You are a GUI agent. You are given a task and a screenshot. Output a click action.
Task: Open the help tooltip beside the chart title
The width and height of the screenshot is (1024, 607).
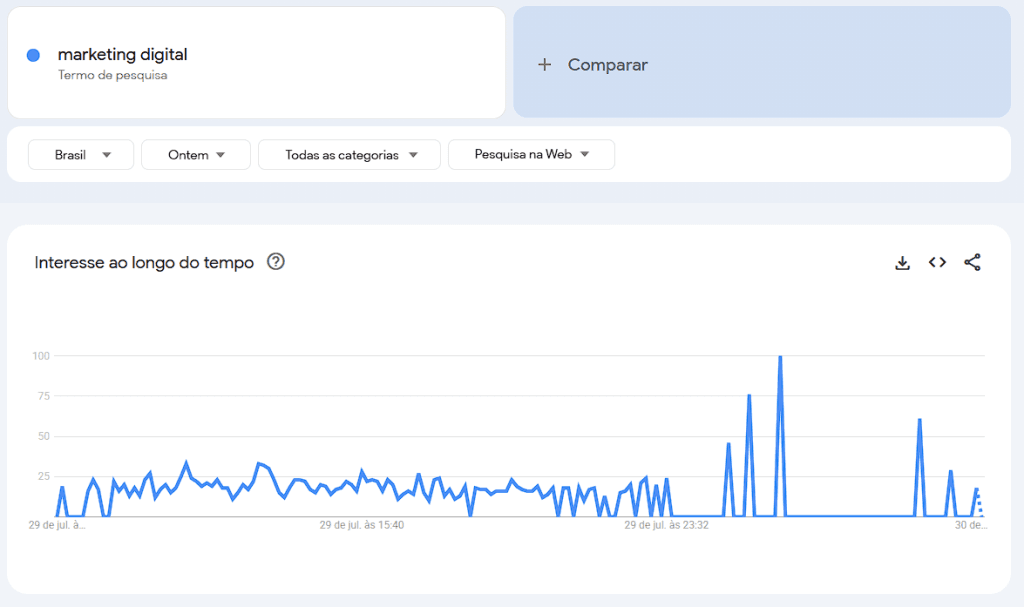(274, 261)
